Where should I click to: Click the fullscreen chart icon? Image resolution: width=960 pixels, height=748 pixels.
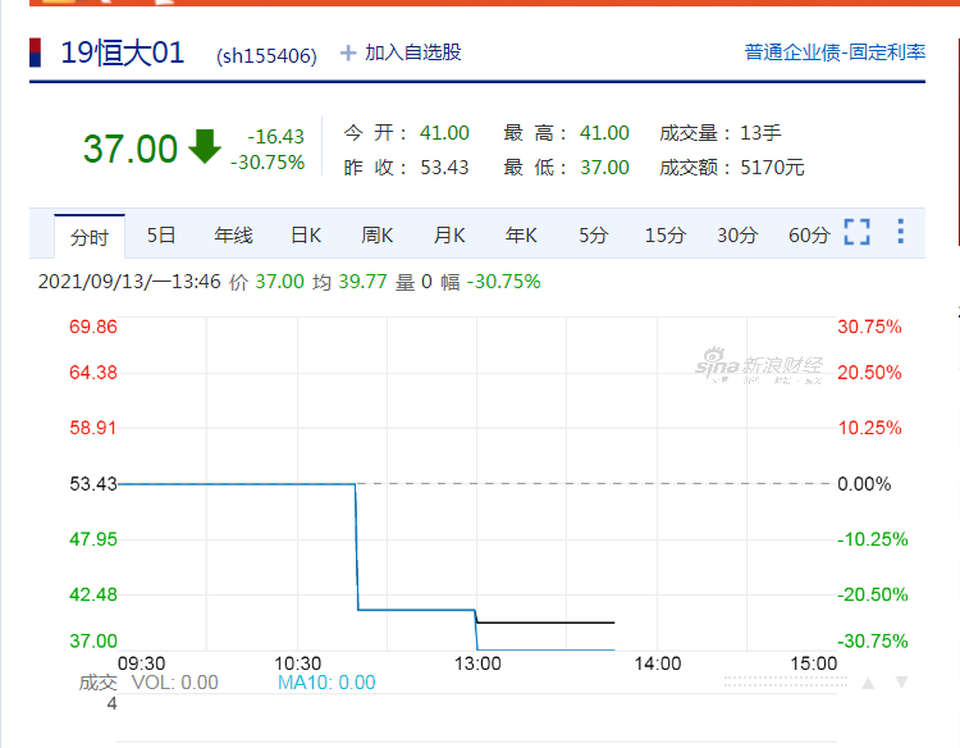pyautogui.click(x=857, y=232)
